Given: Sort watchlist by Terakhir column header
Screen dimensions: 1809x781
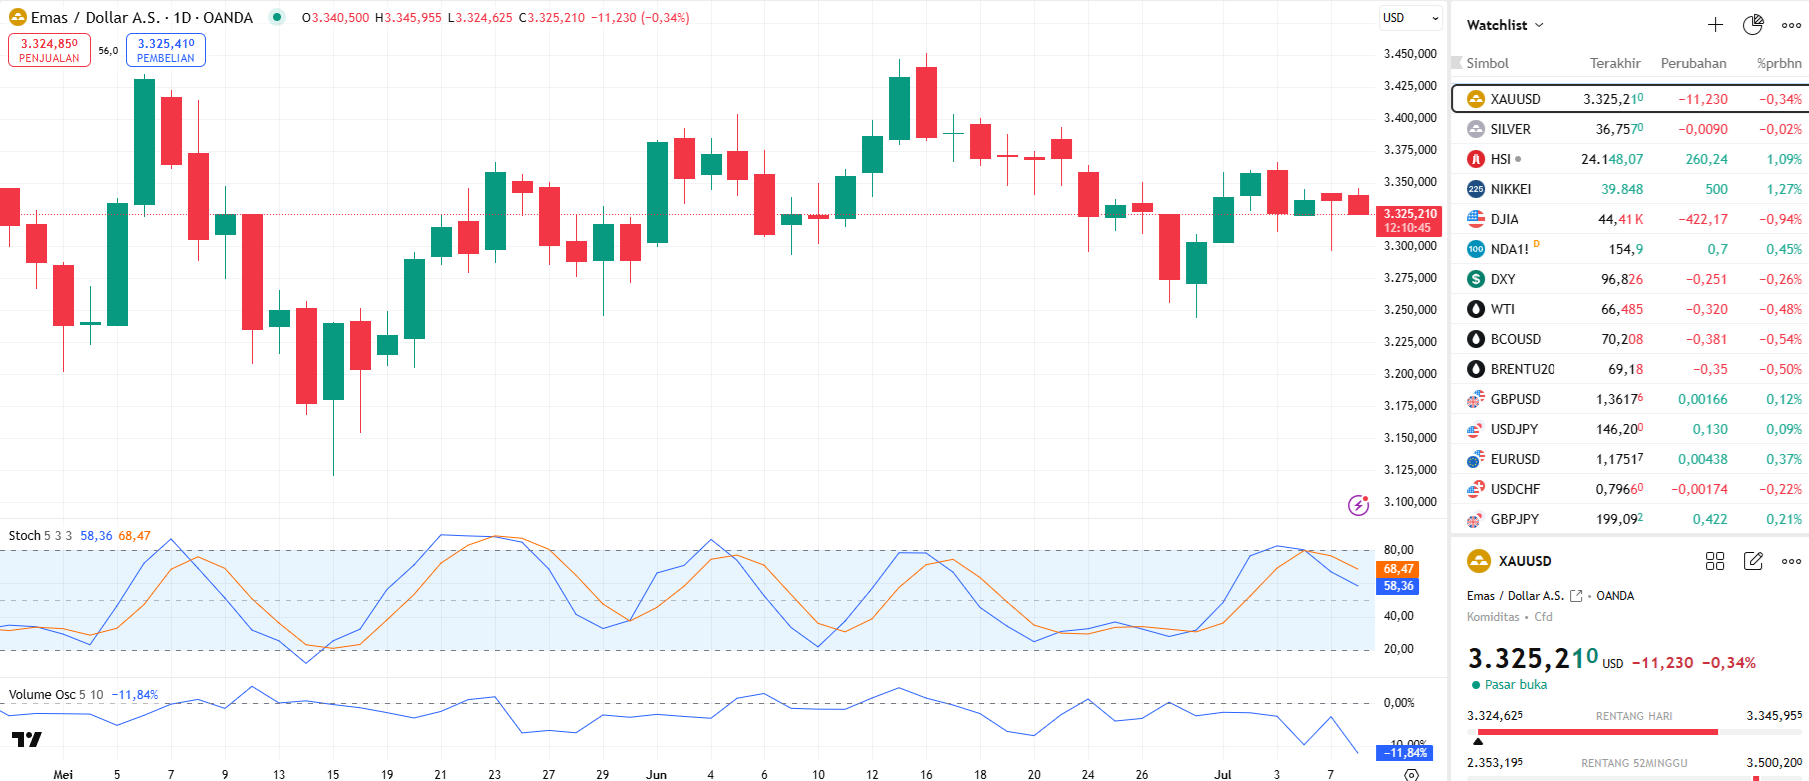Looking at the screenshot, I should click(x=1615, y=63).
